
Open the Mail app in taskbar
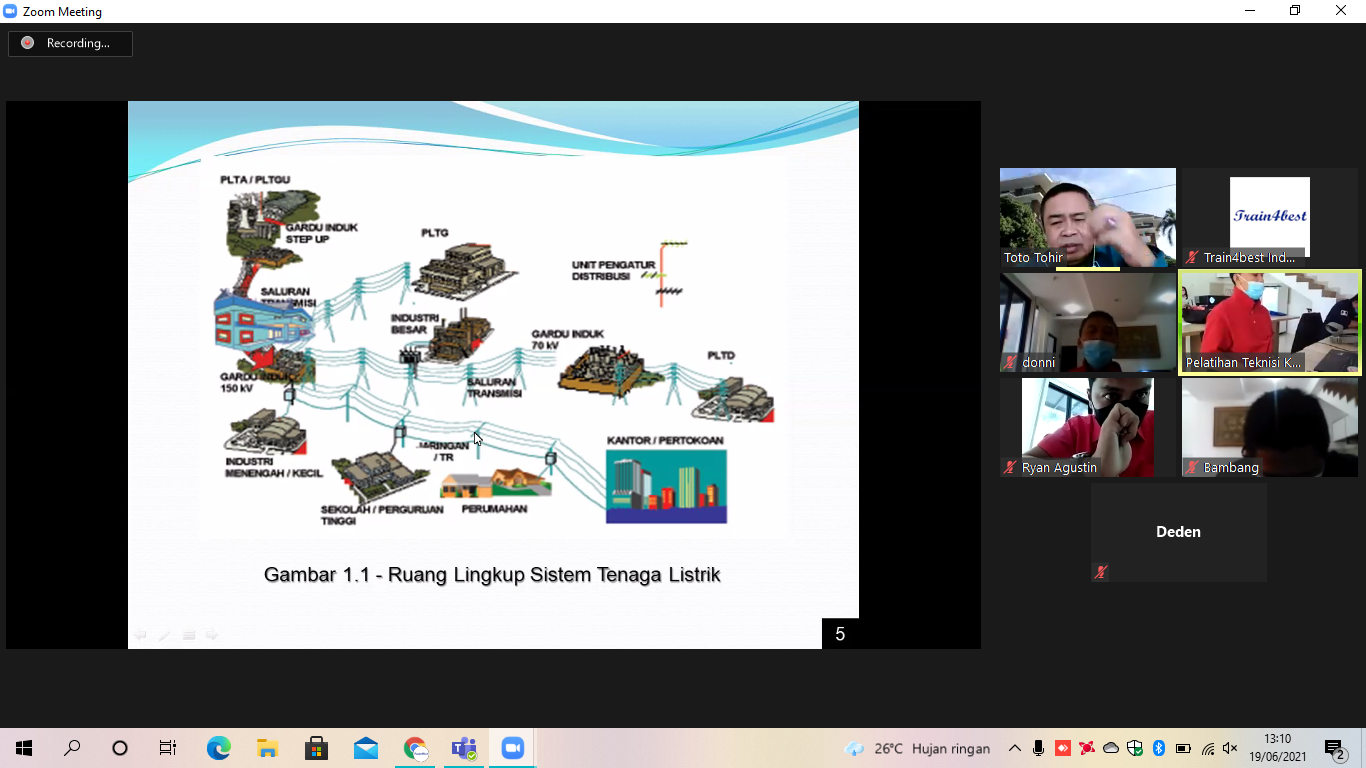[x=366, y=748]
